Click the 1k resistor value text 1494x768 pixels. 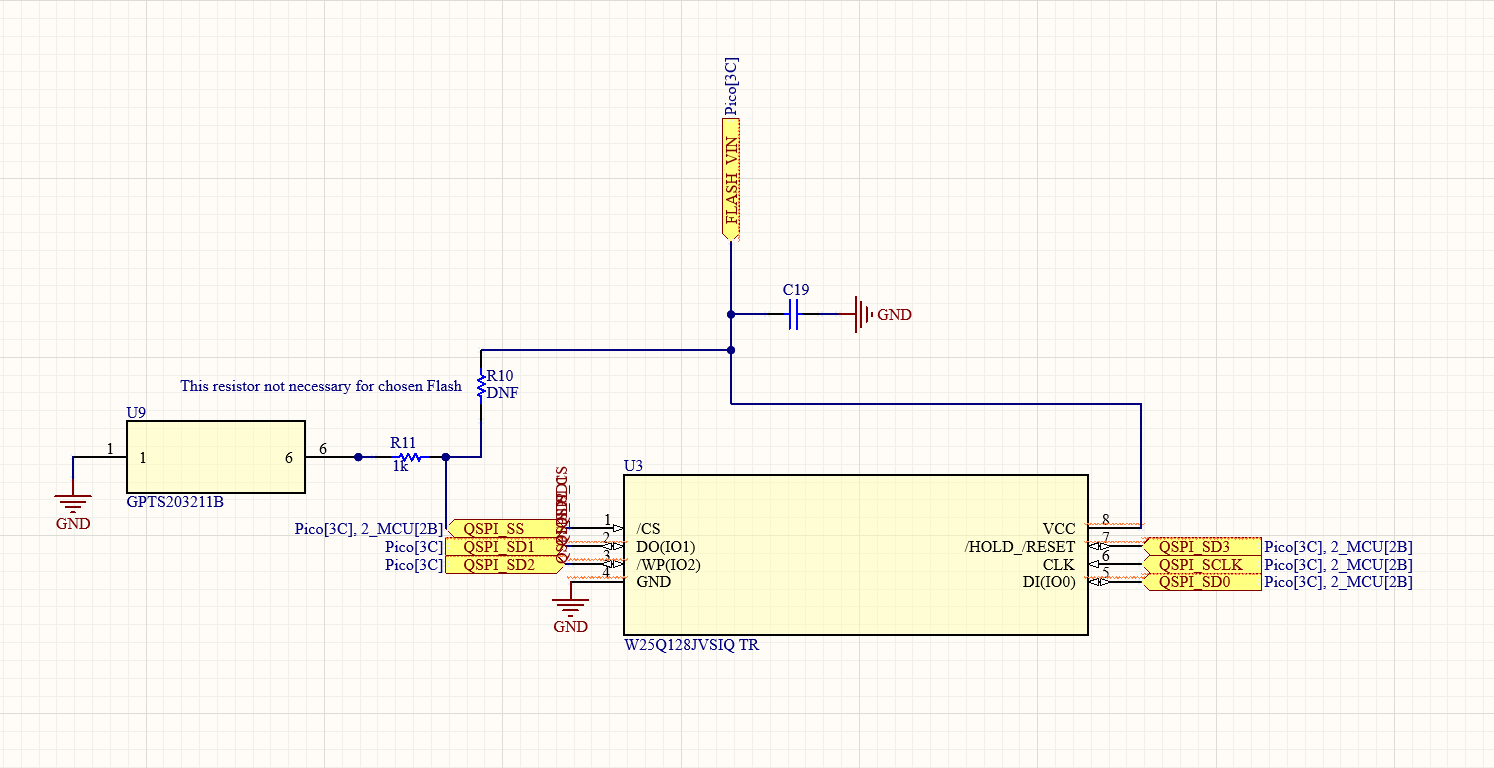pos(401,466)
